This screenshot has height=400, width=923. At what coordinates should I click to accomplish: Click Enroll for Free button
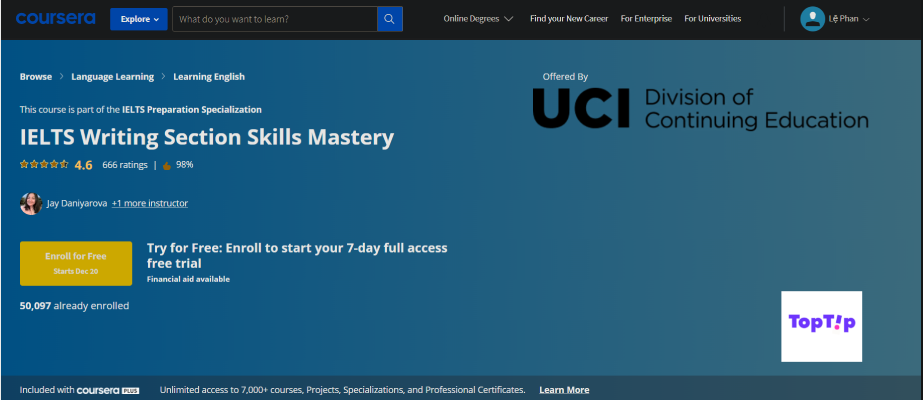pyautogui.click(x=76, y=264)
